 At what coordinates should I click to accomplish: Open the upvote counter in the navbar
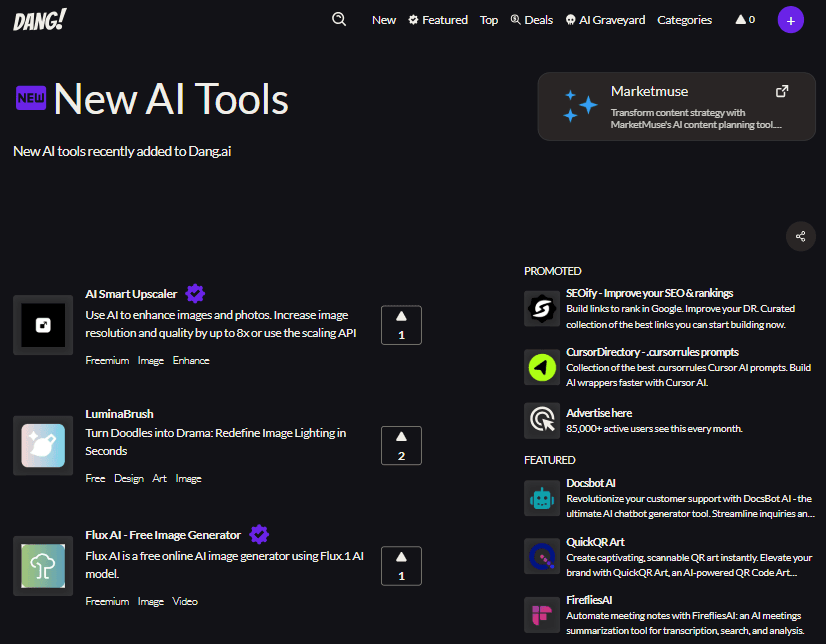(745, 20)
